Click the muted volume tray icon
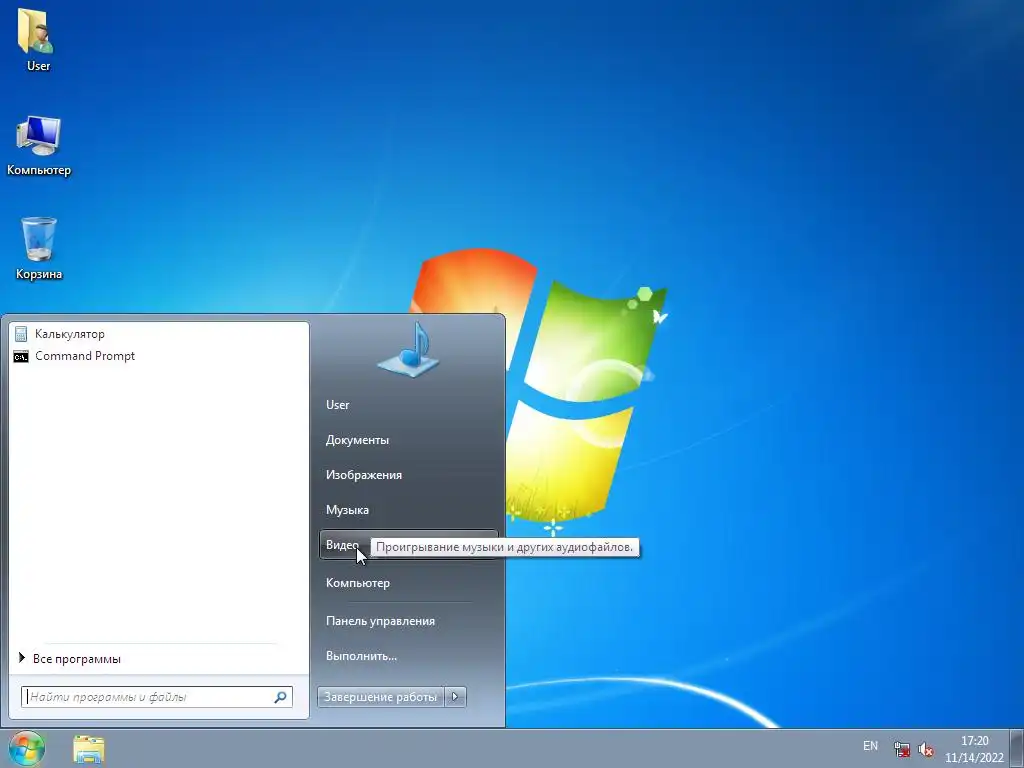The width and height of the screenshot is (1024, 768). pyautogui.click(x=926, y=749)
